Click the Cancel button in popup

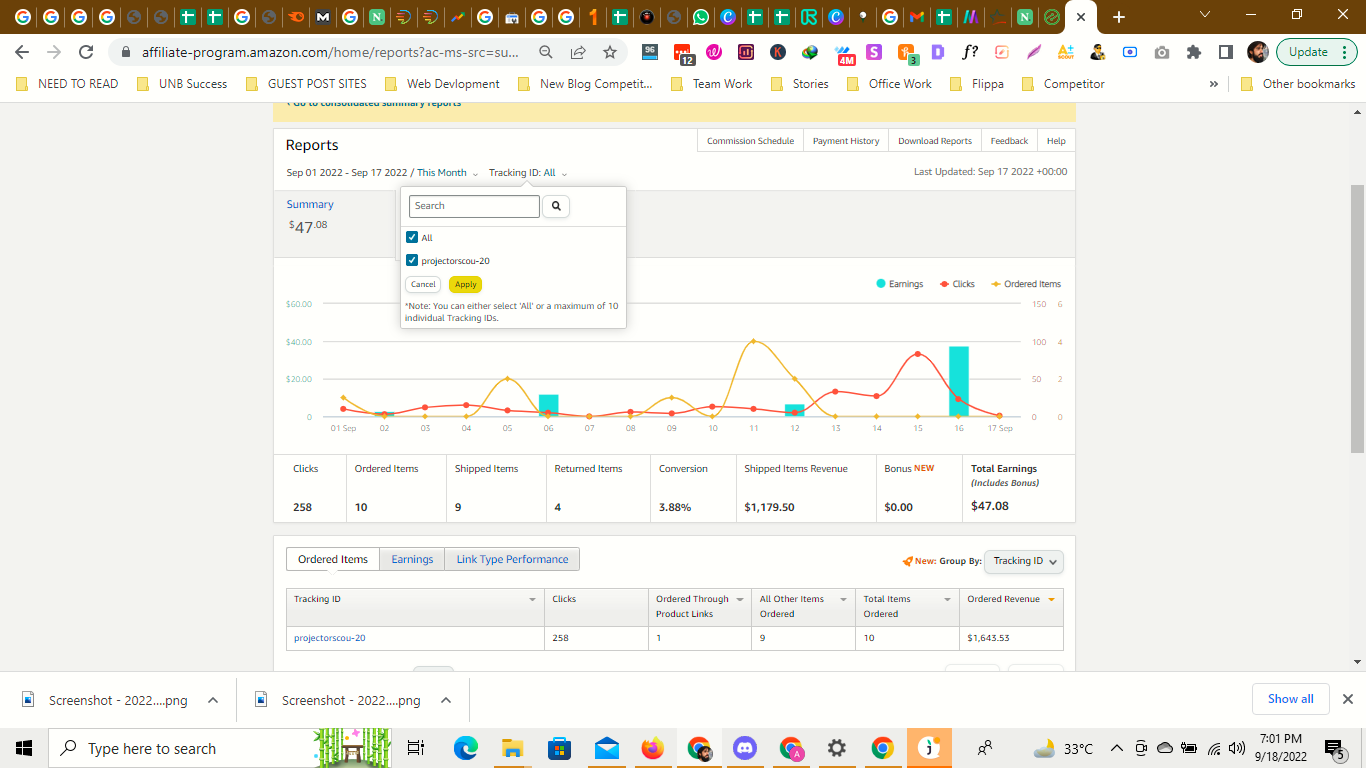423,284
